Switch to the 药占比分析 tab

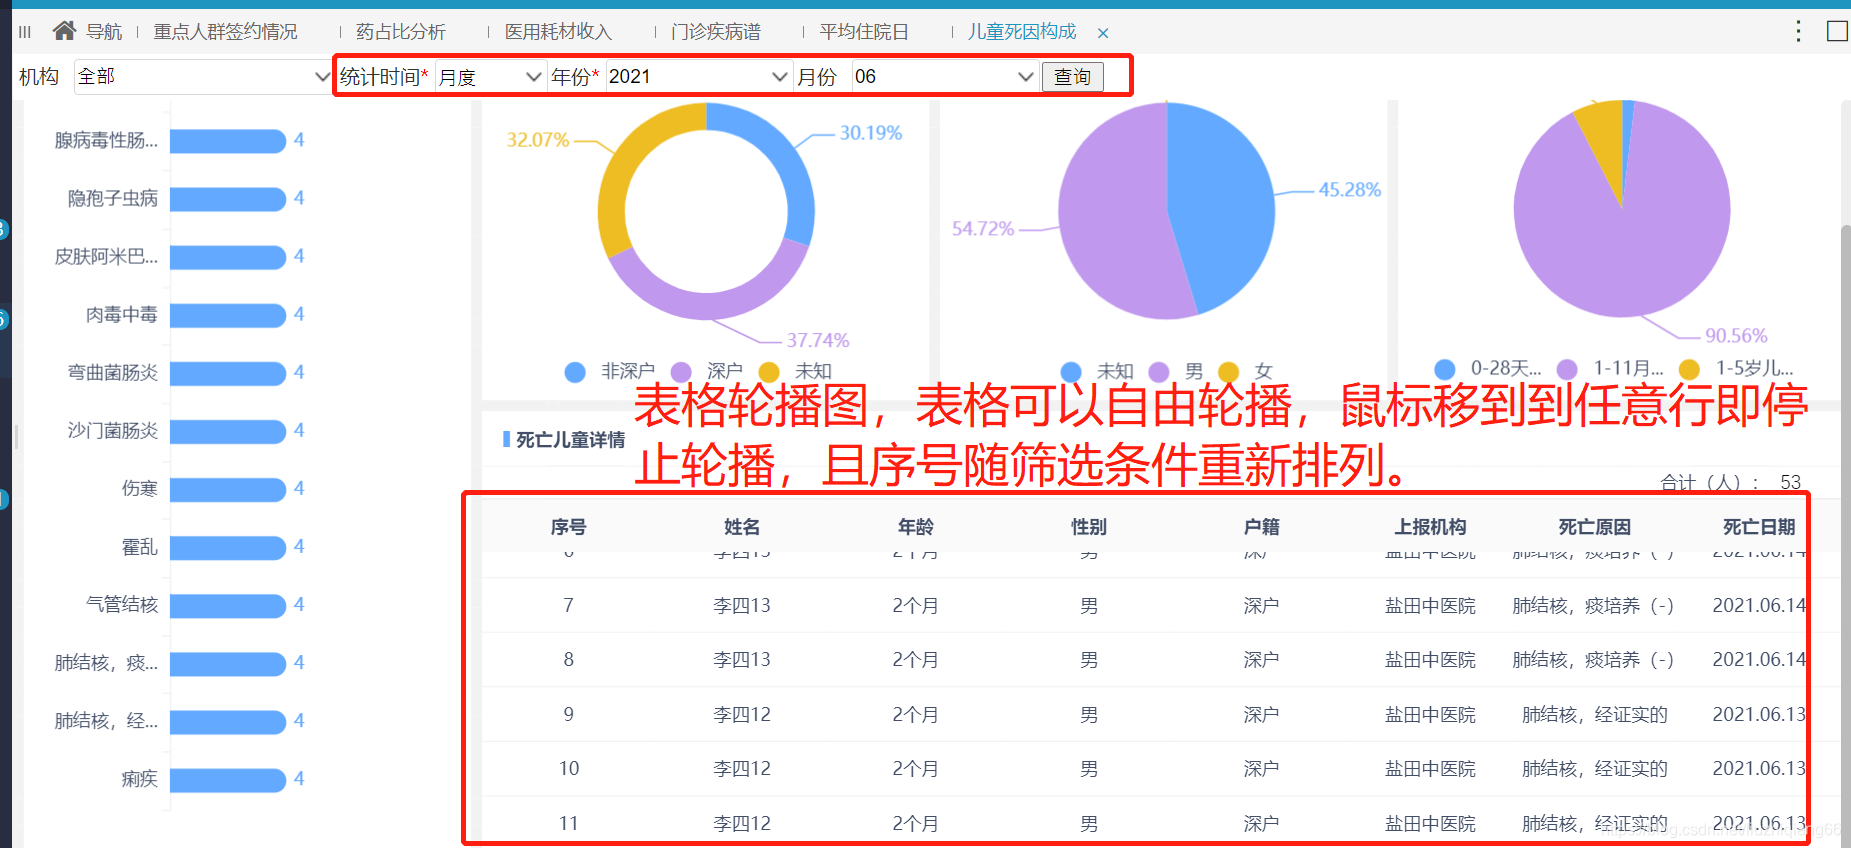[401, 32]
